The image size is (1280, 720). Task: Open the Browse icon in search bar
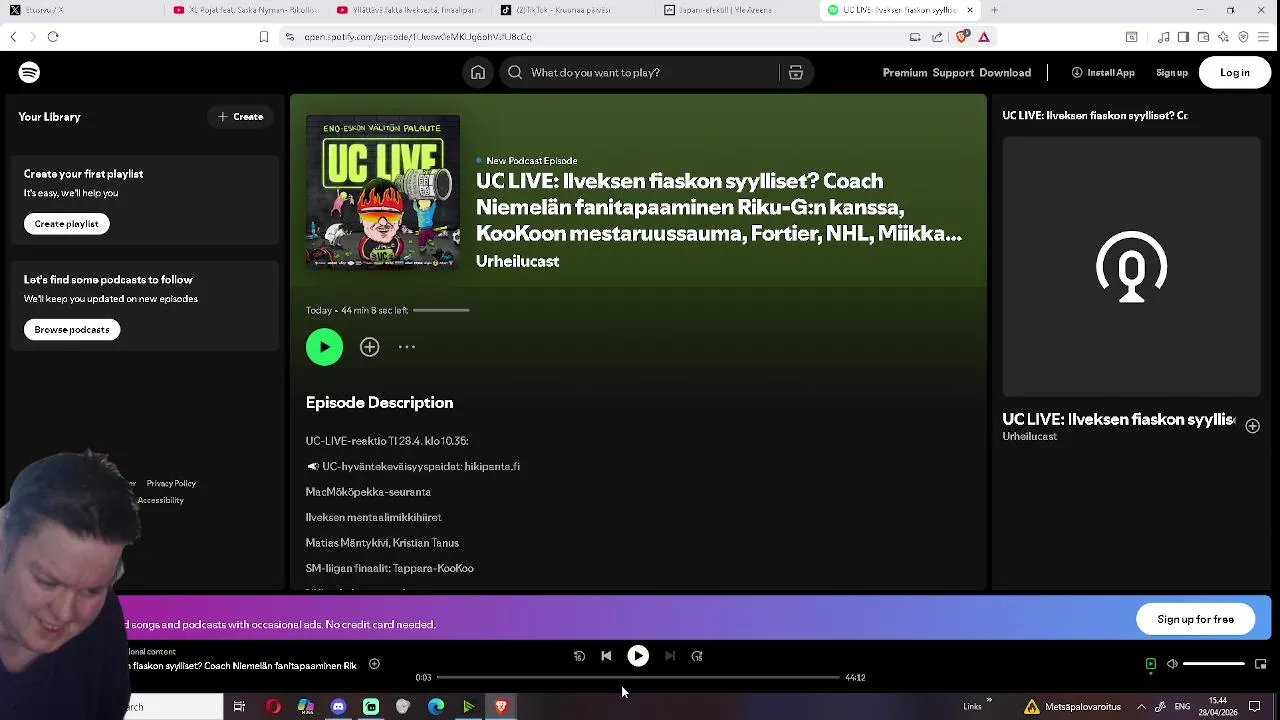tap(796, 72)
